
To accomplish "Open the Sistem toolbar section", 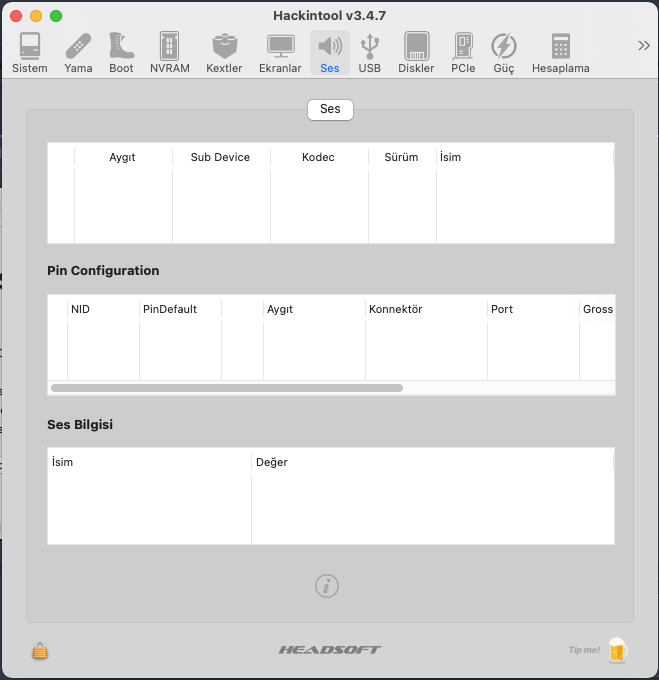I will click(x=29, y=52).
